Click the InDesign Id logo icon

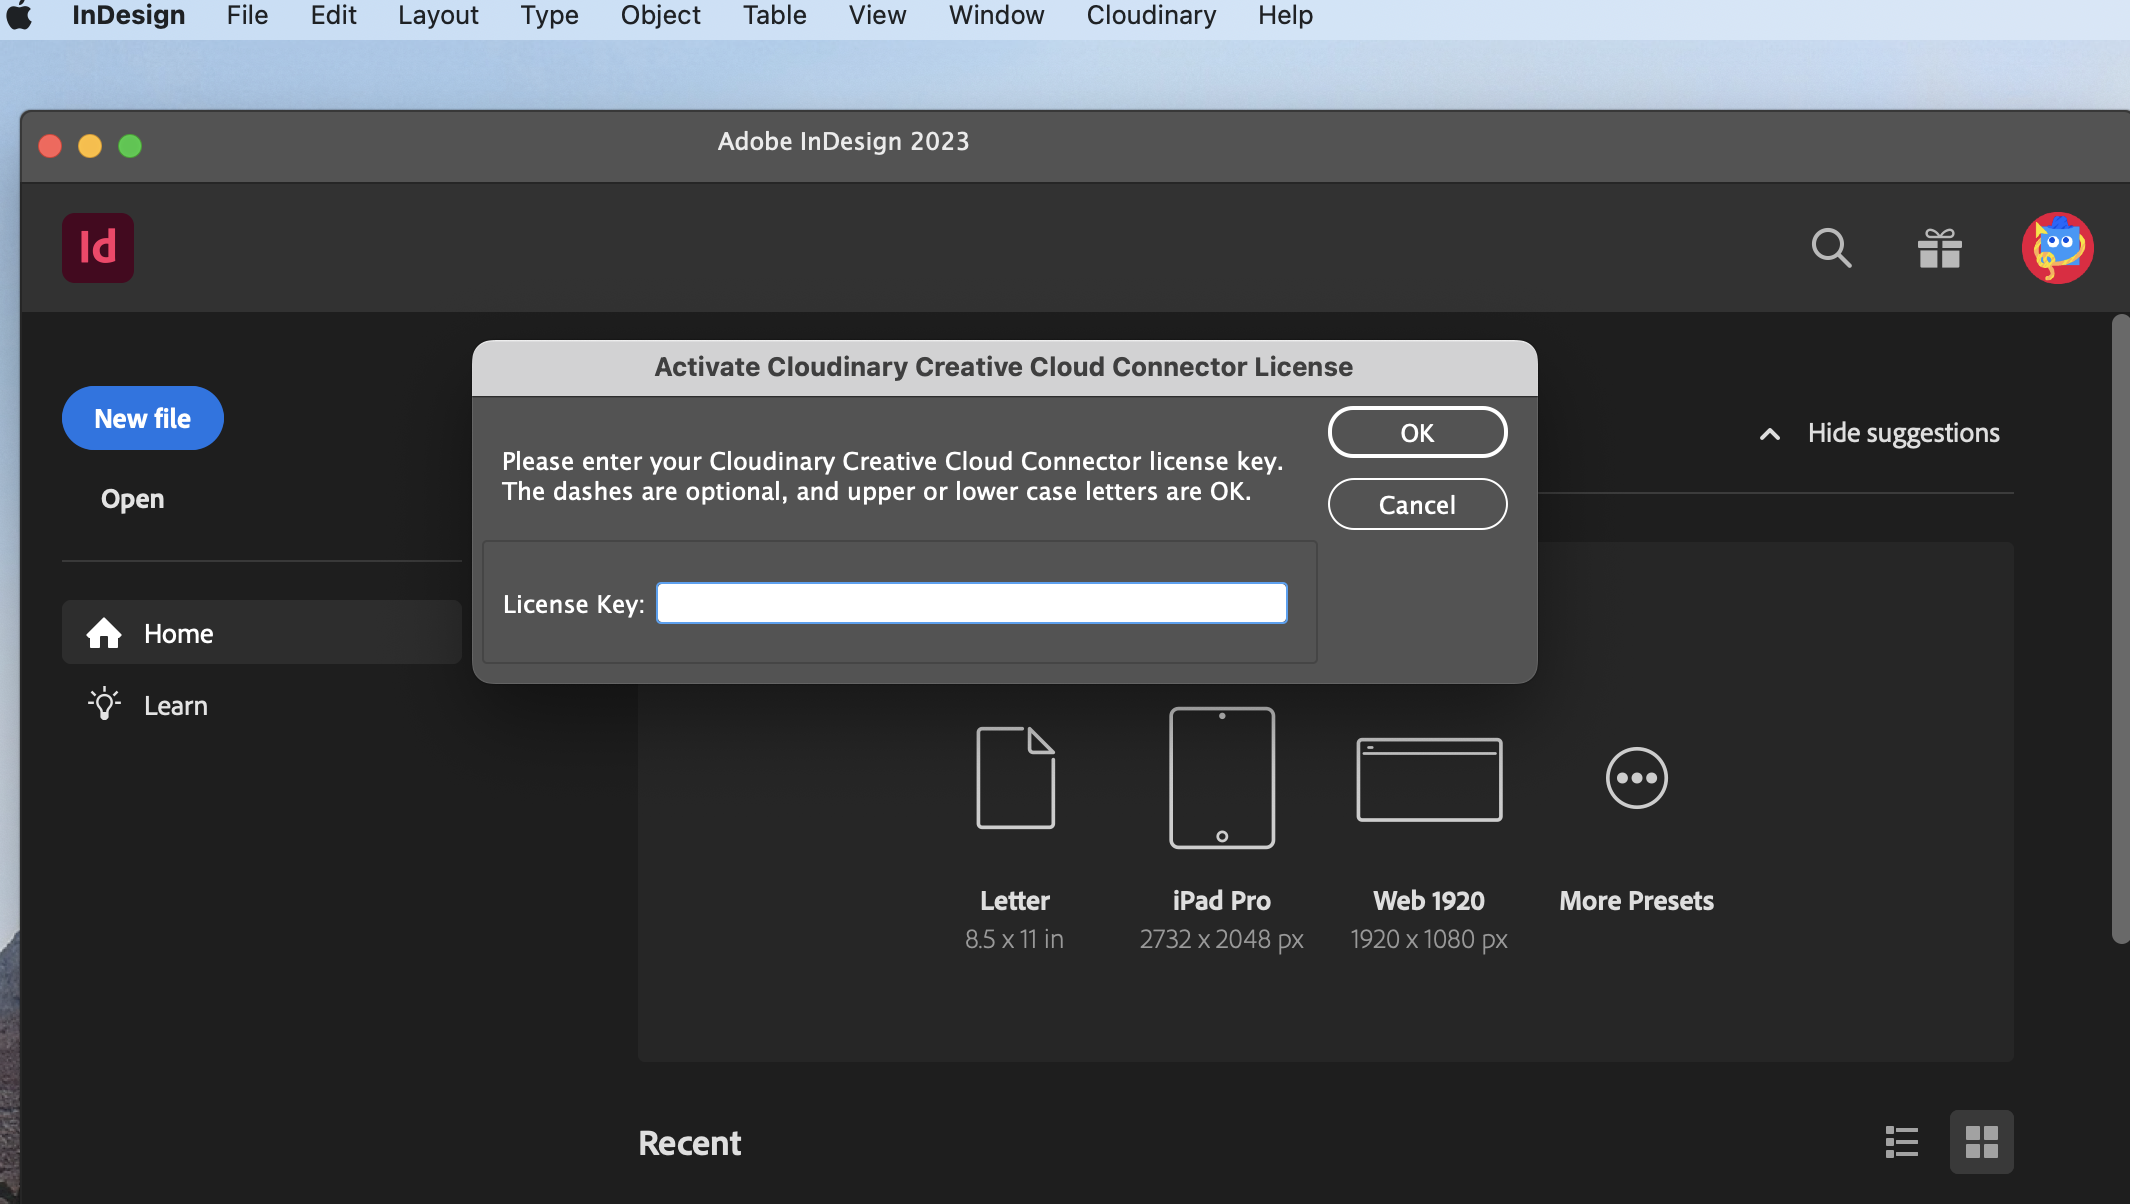pyautogui.click(x=98, y=248)
